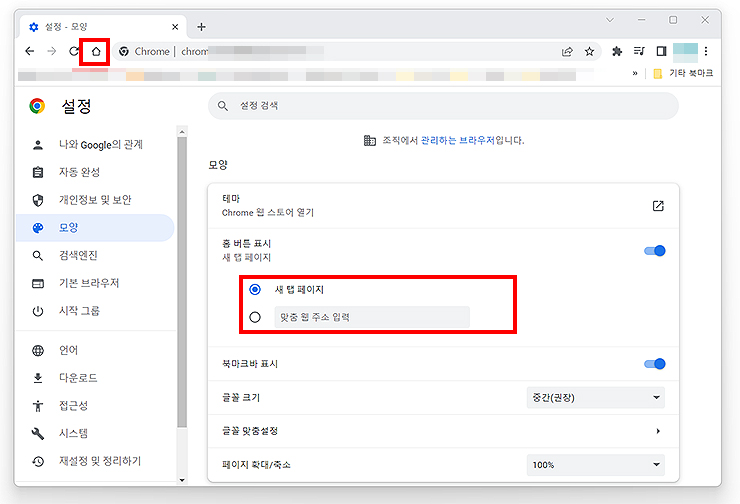This screenshot has width=740, height=504.
Task: Click the home button in toolbar
Action: click(96, 51)
